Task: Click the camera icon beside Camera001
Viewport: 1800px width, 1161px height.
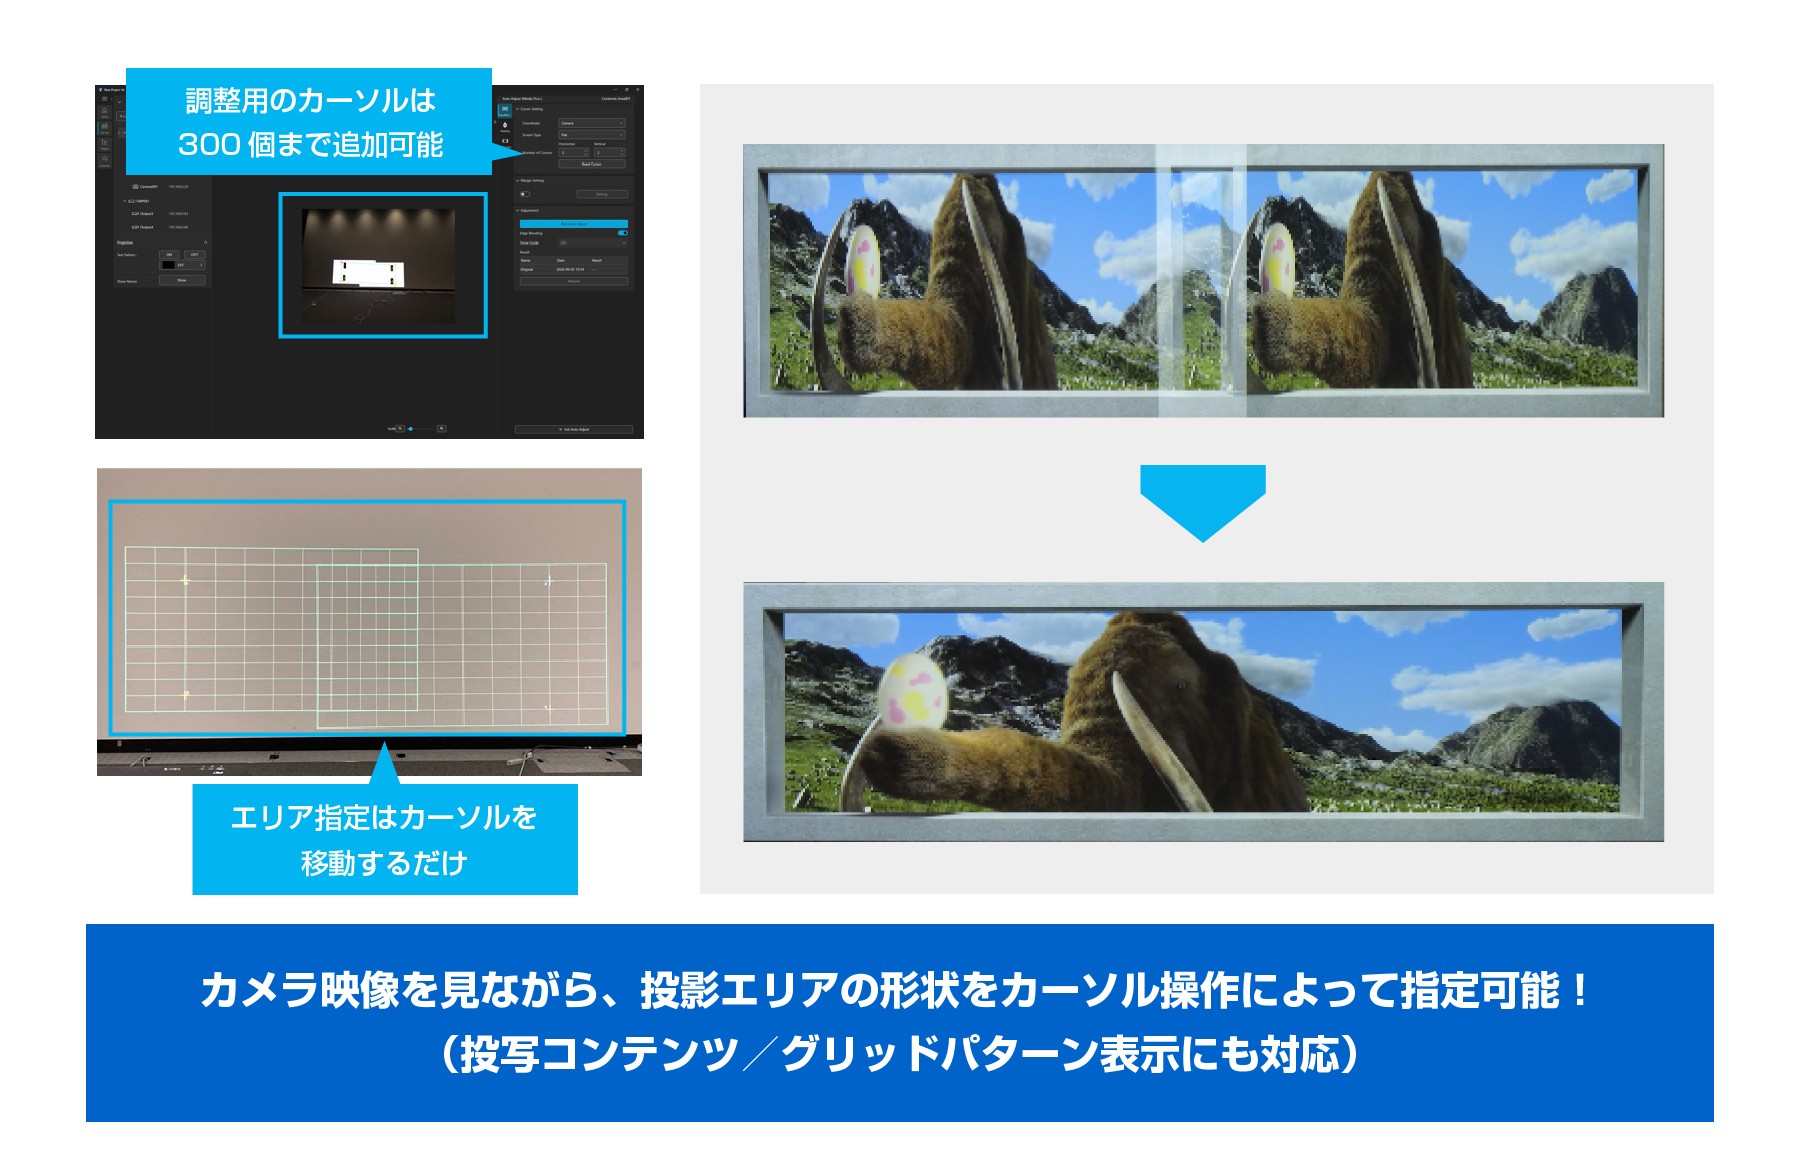Action: tap(135, 185)
